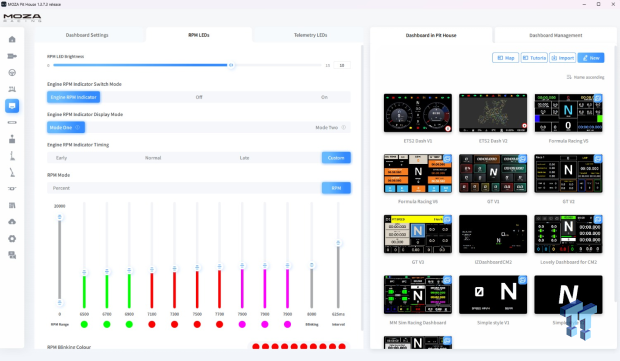Screen dimensions: 620x361
Task: Click the overlay badge on Lovely Dashboard thumbnail
Action: [x=598, y=219]
